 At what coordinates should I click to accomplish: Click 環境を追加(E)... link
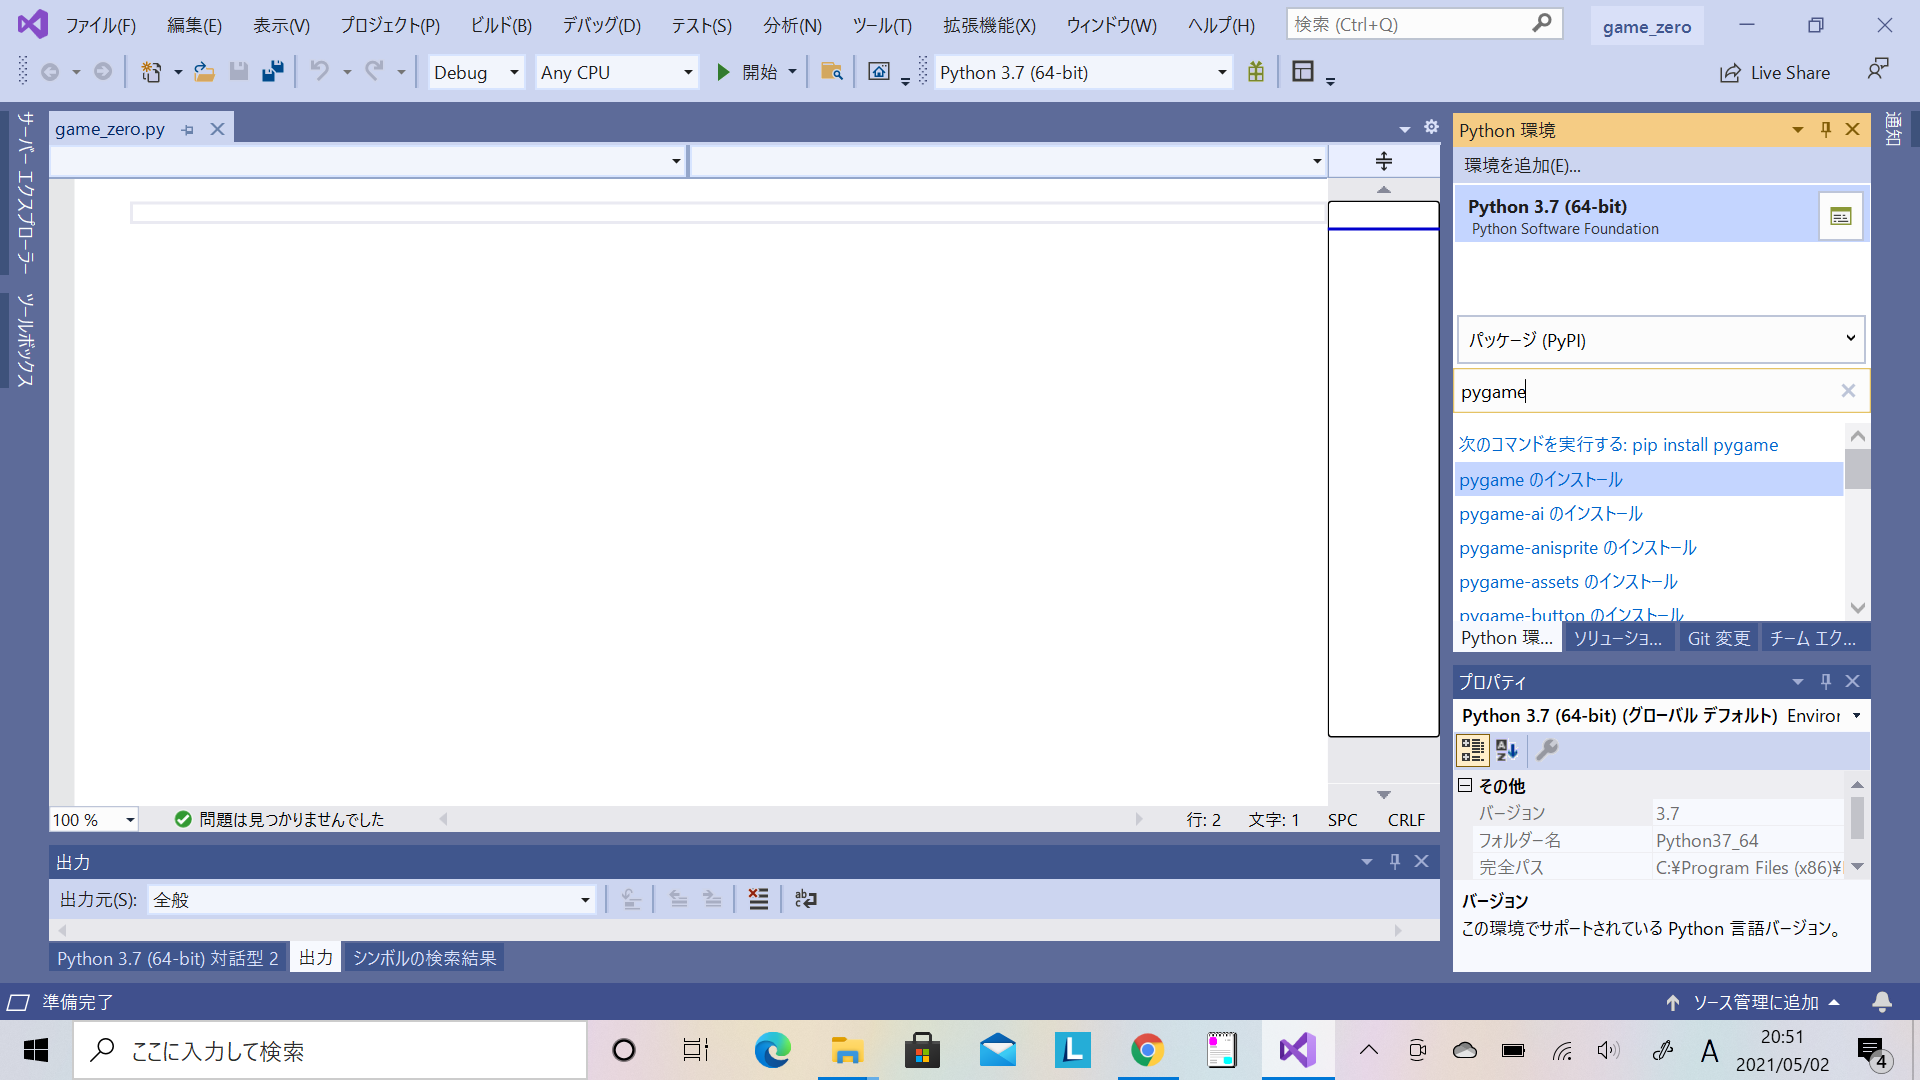(1522, 166)
